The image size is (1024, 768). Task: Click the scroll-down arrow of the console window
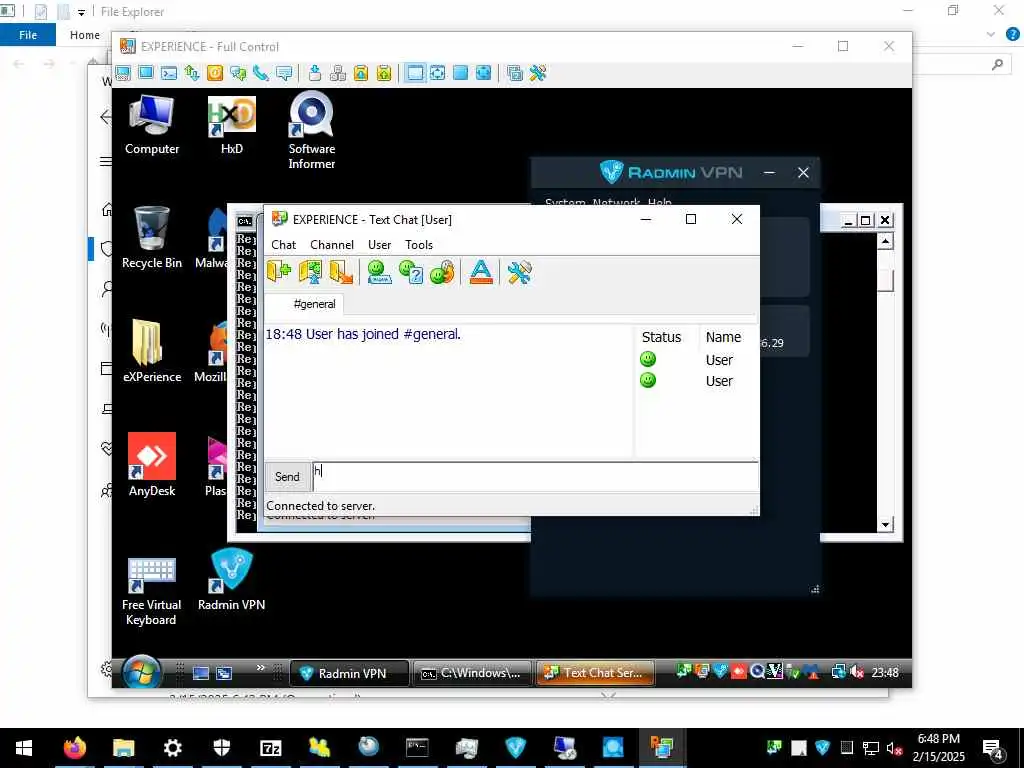point(886,524)
